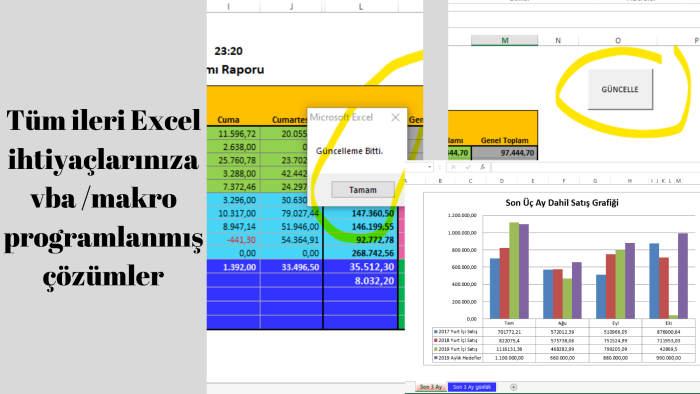700x394 pixels.
Task: Click Tamam in the Microsoft Excel dialog
Action: click(362, 190)
